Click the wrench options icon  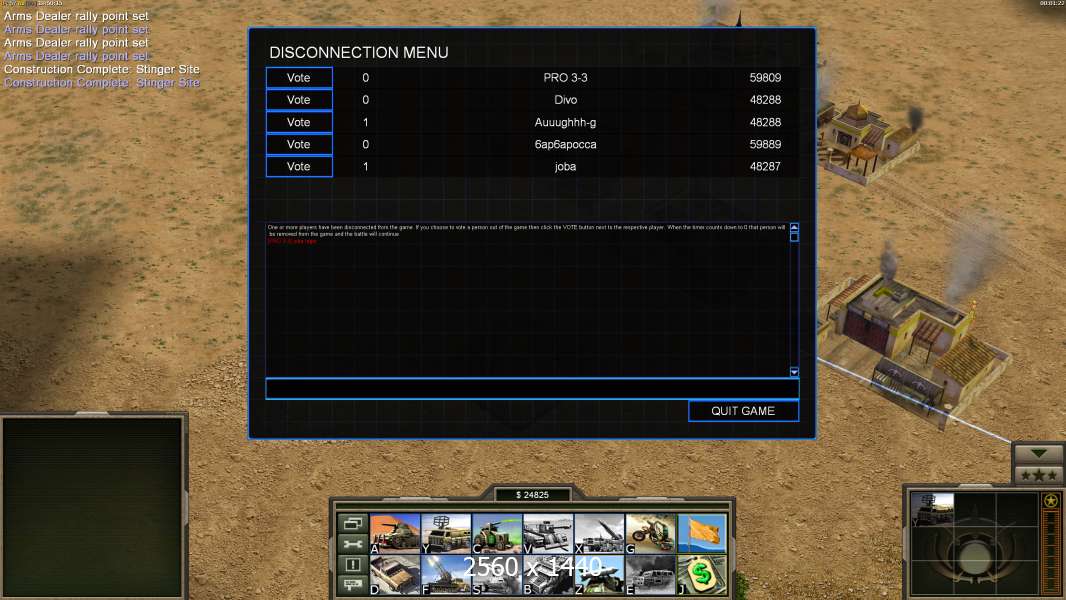click(353, 544)
